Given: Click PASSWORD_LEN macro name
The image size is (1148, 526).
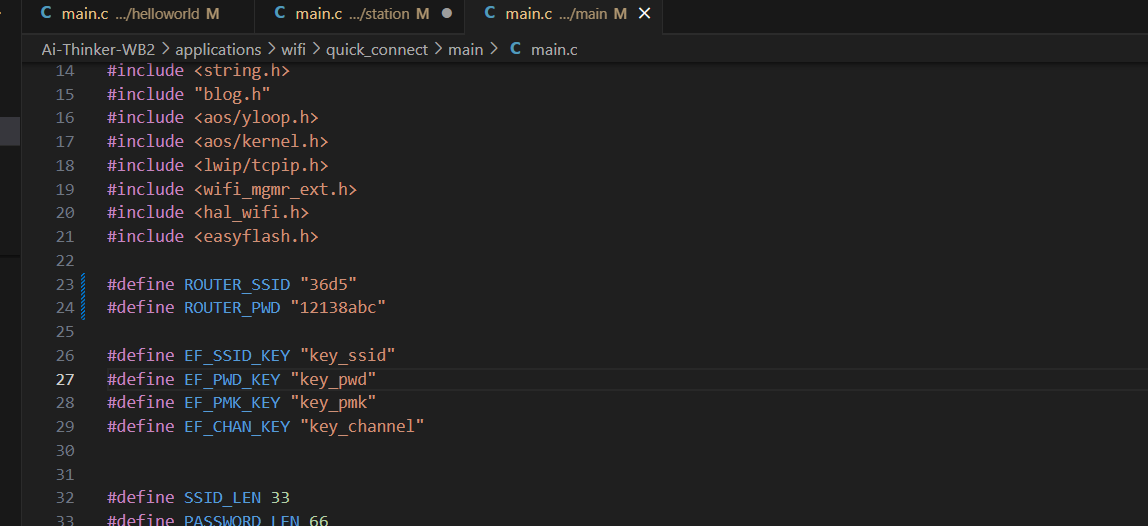Looking at the screenshot, I should coord(242,520).
